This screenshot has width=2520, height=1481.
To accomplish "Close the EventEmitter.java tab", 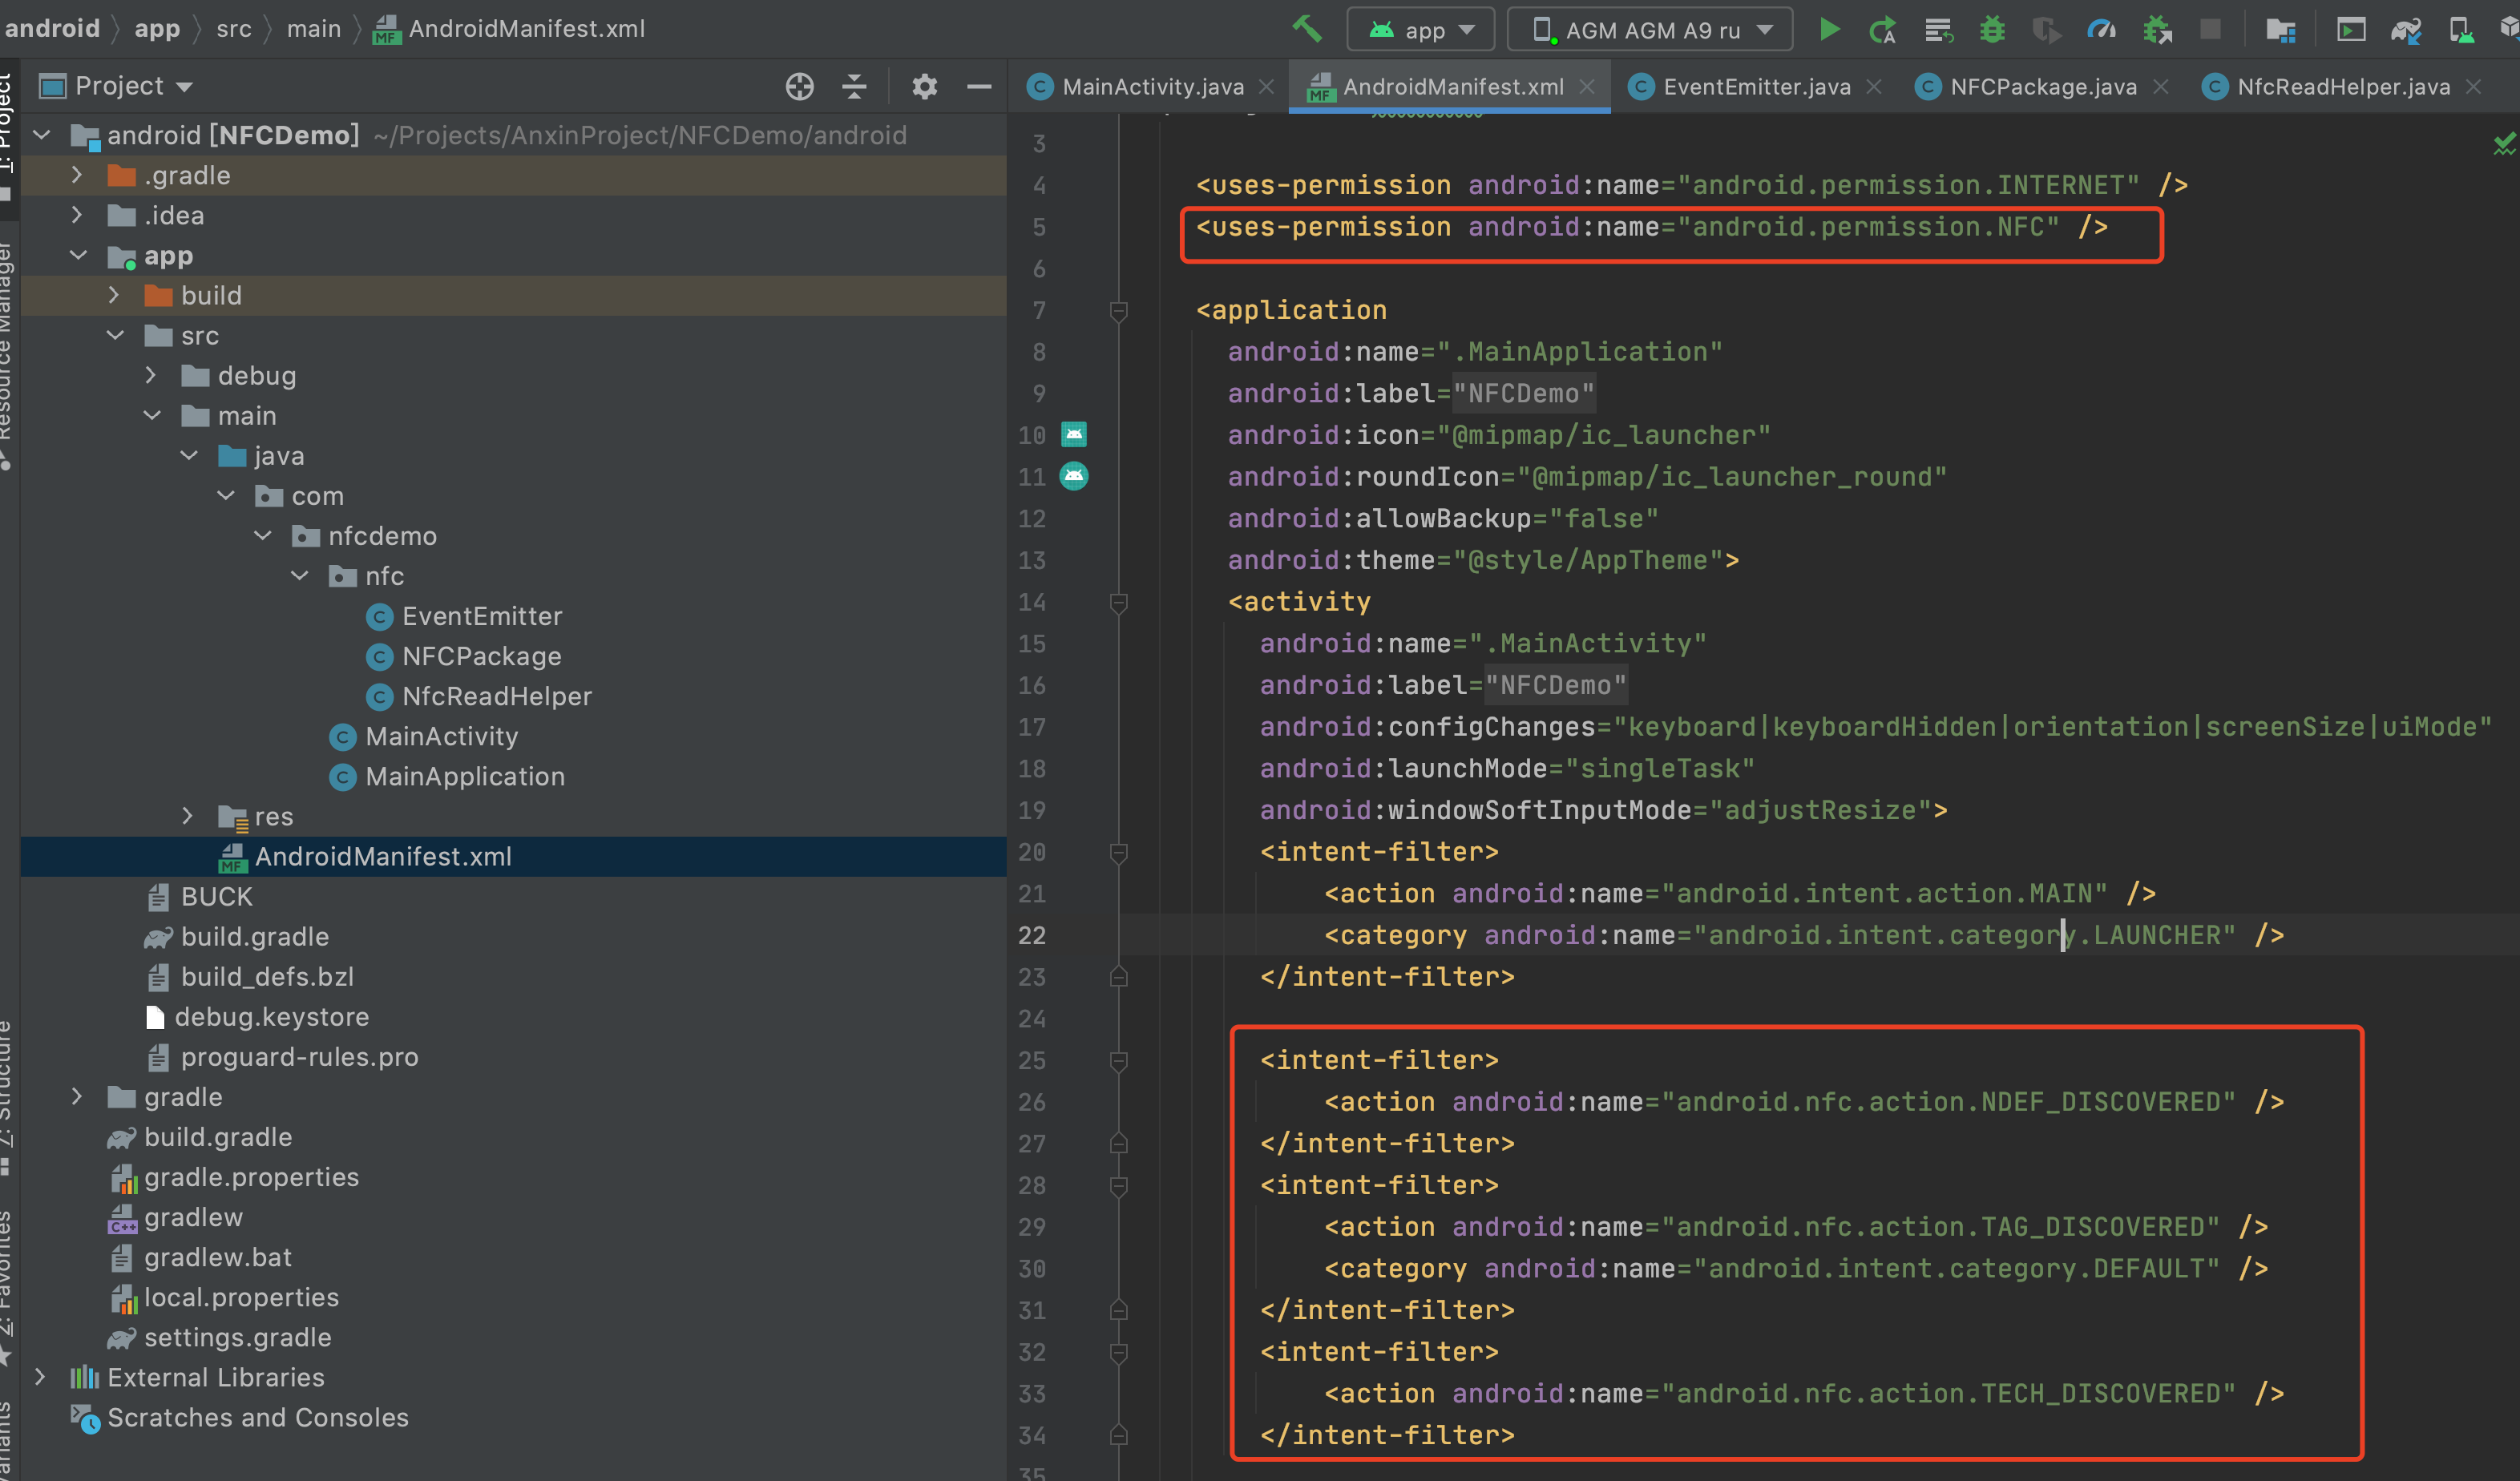I will [1874, 87].
